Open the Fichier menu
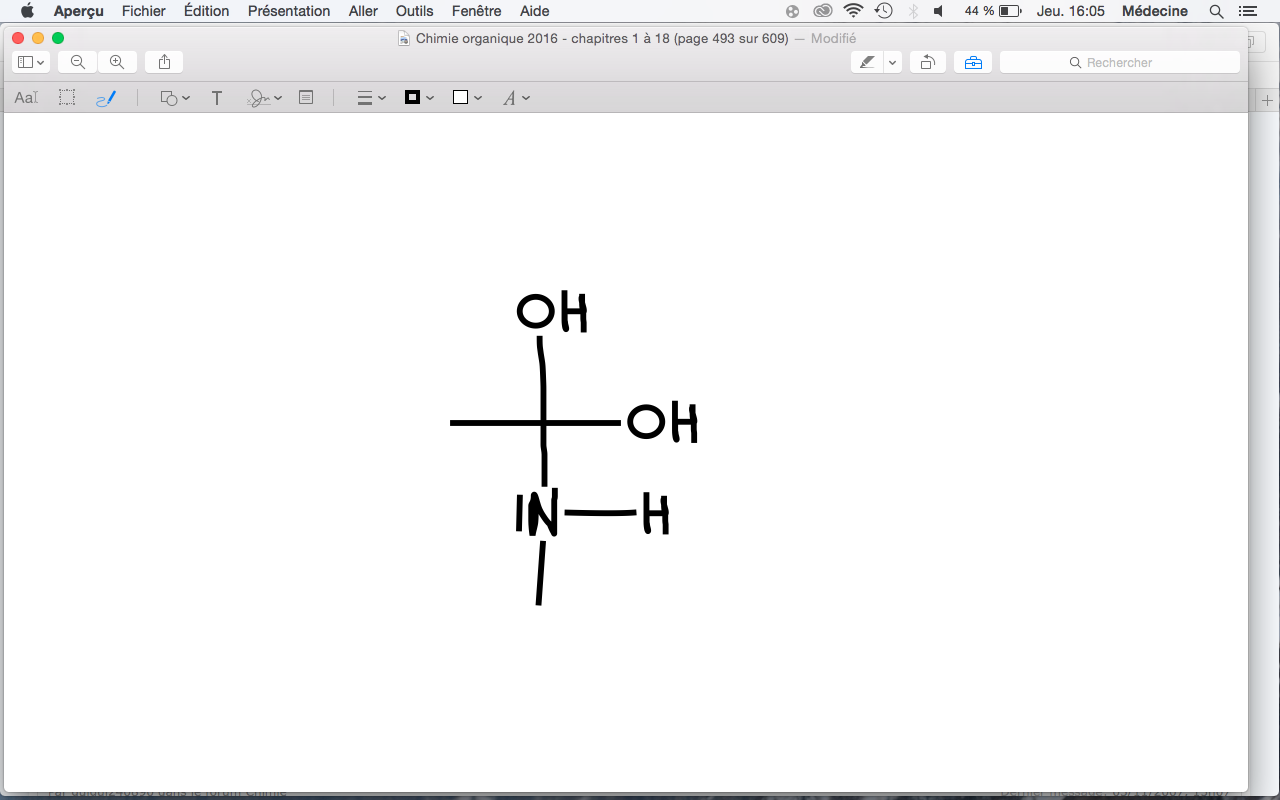 pyautogui.click(x=144, y=11)
